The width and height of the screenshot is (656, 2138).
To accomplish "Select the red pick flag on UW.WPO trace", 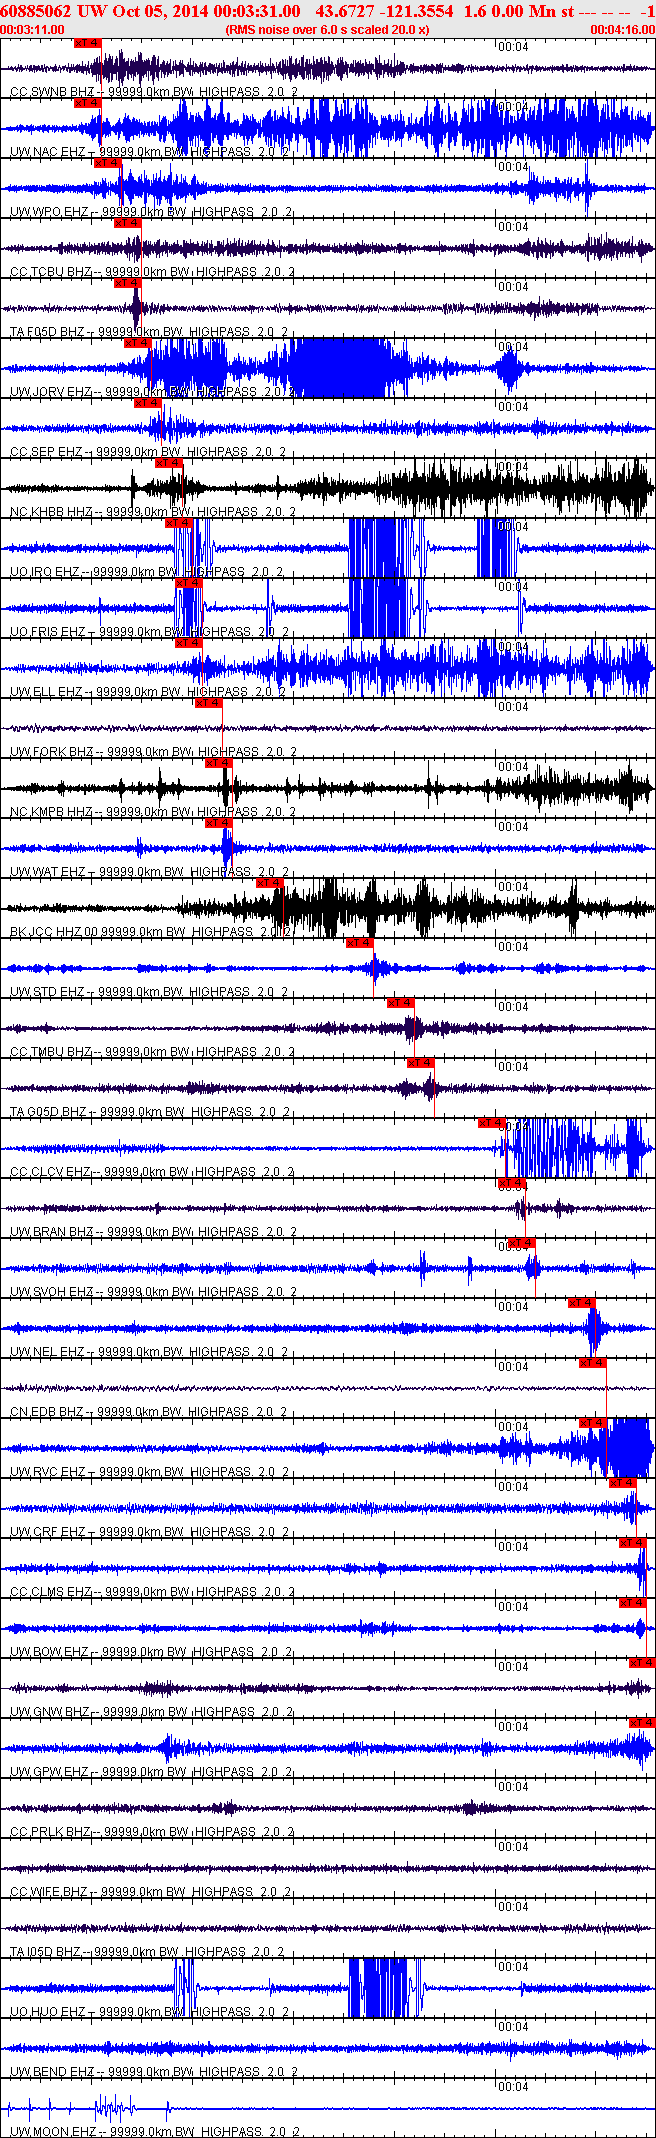I will (x=108, y=163).
